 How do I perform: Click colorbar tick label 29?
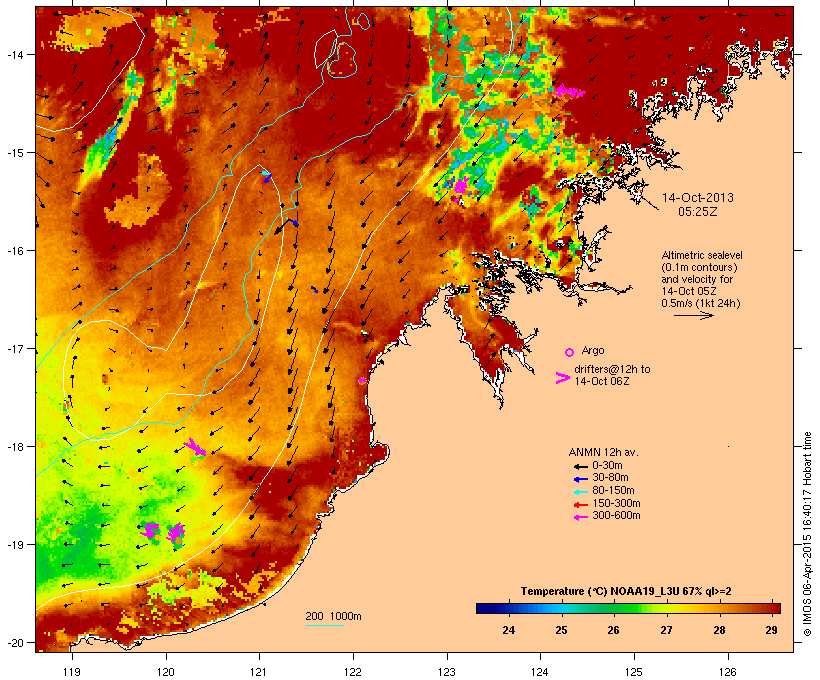click(771, 630)
